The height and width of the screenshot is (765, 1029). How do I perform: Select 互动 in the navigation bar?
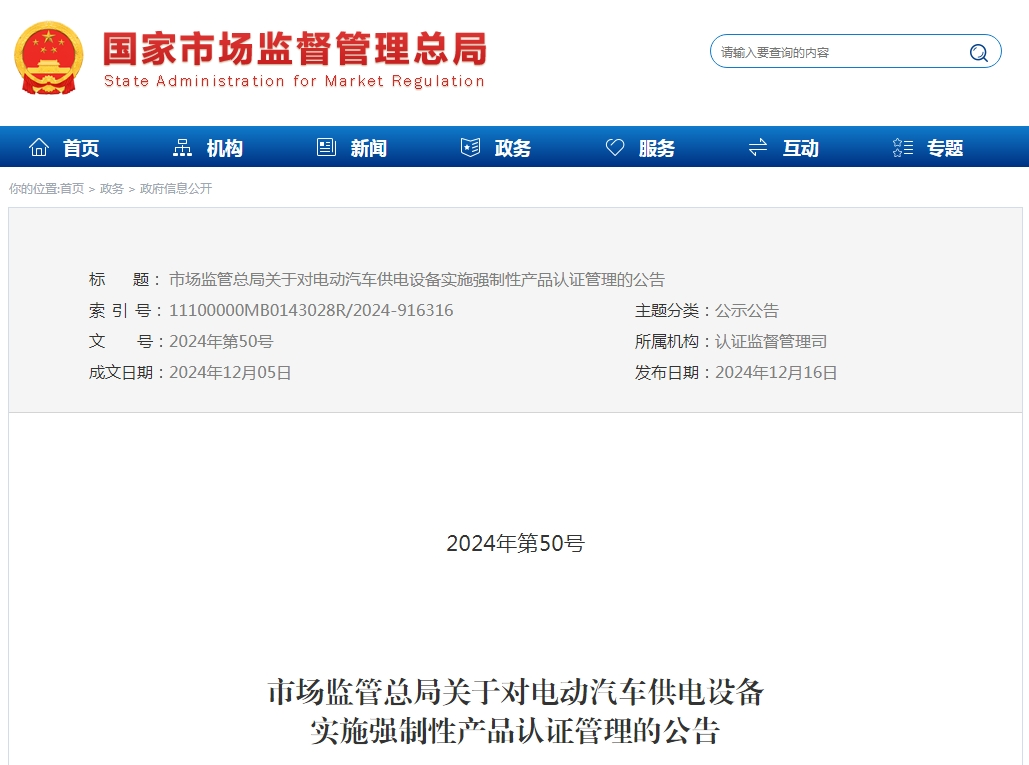click(x=801, y=148)
